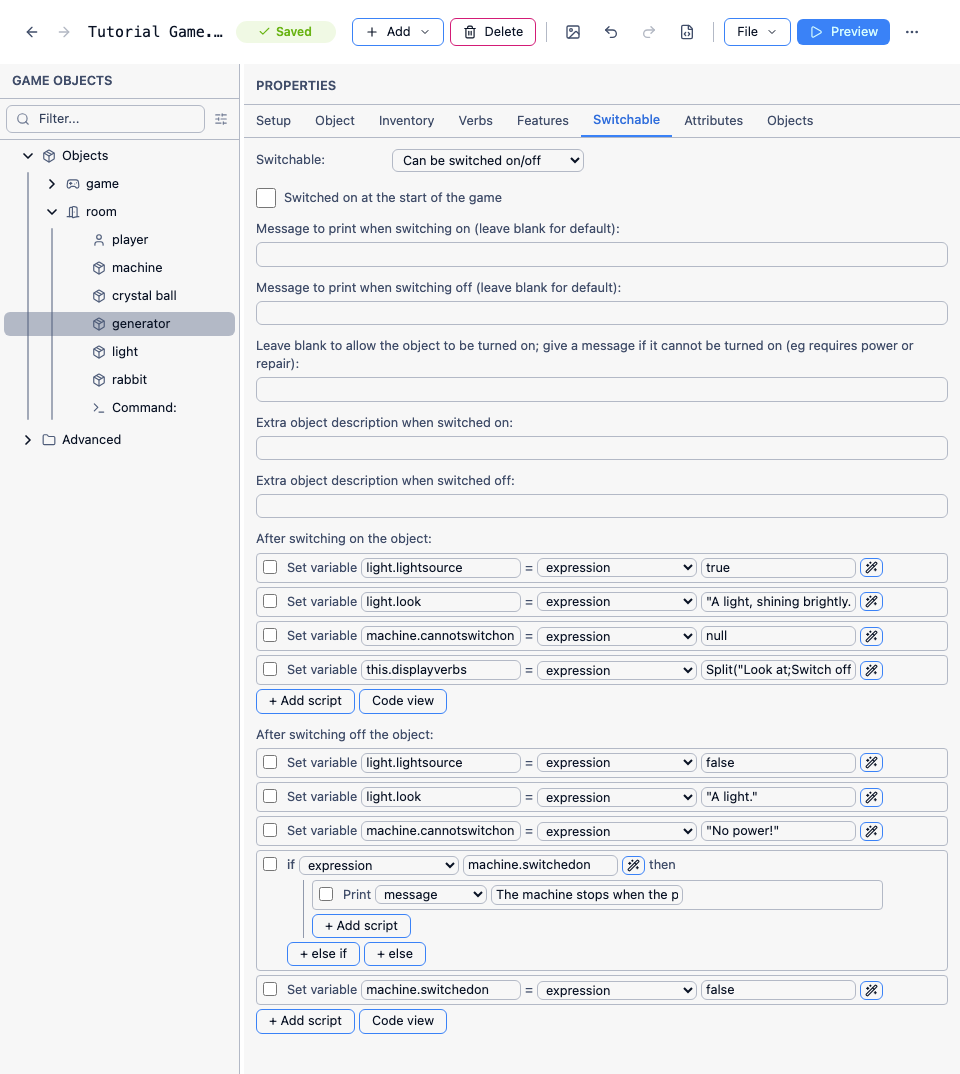Tick checkbox for light.lightsource = true script
960x1074 pixels.
[270, 567]
